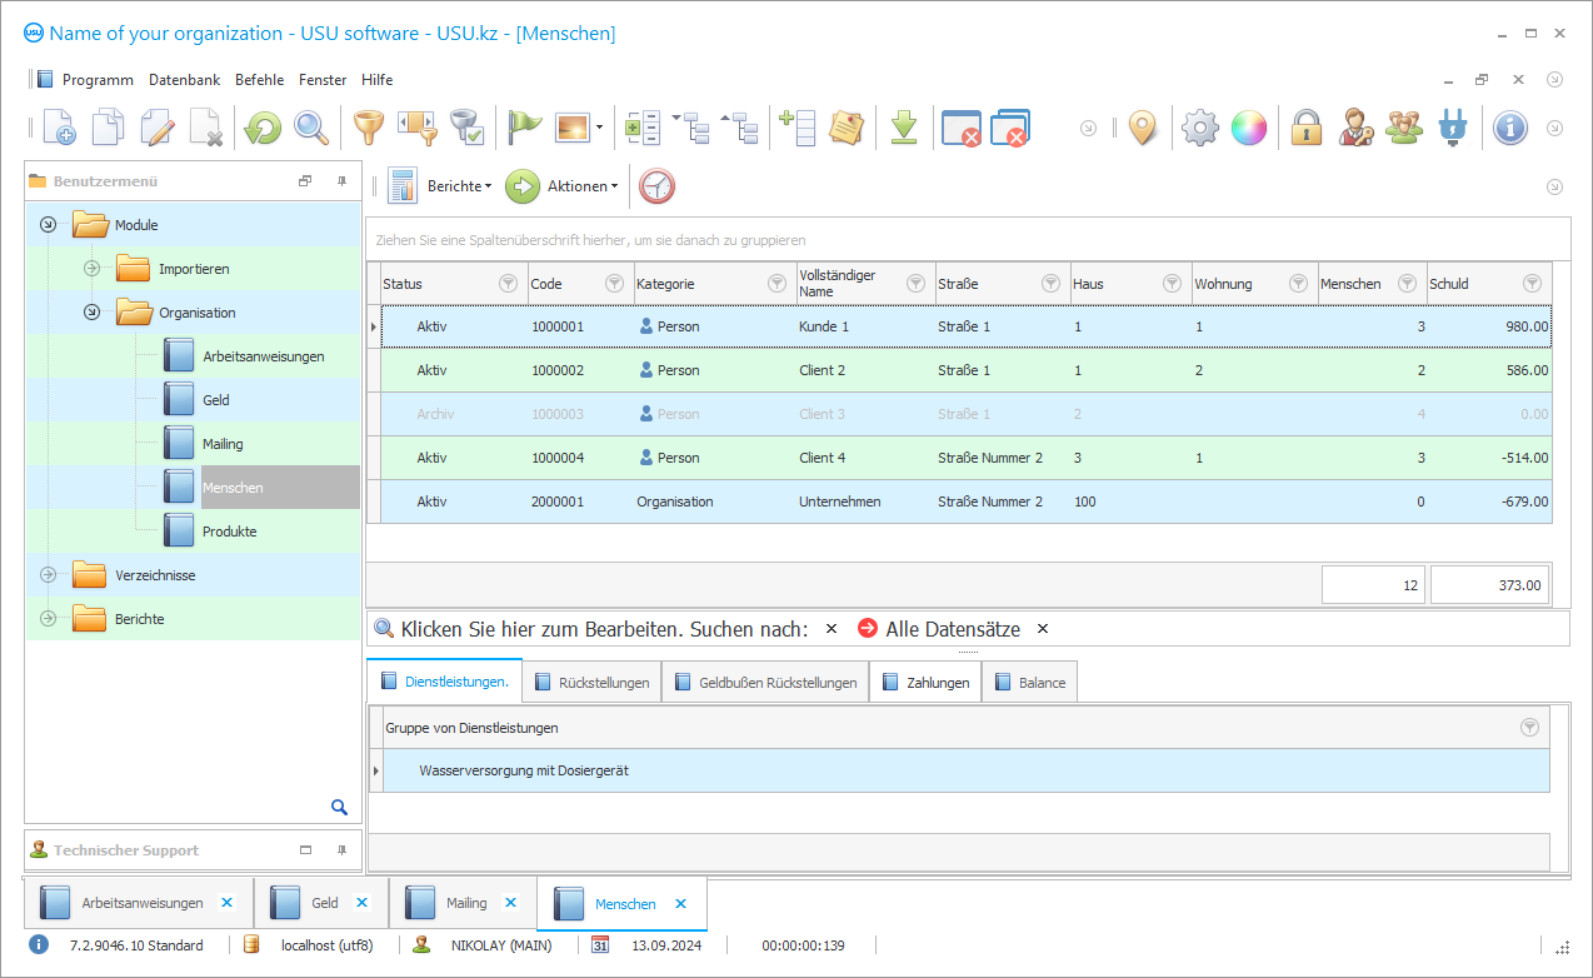Select the Wasserversorgung mit Dosiergerät row

pos(966,771)
